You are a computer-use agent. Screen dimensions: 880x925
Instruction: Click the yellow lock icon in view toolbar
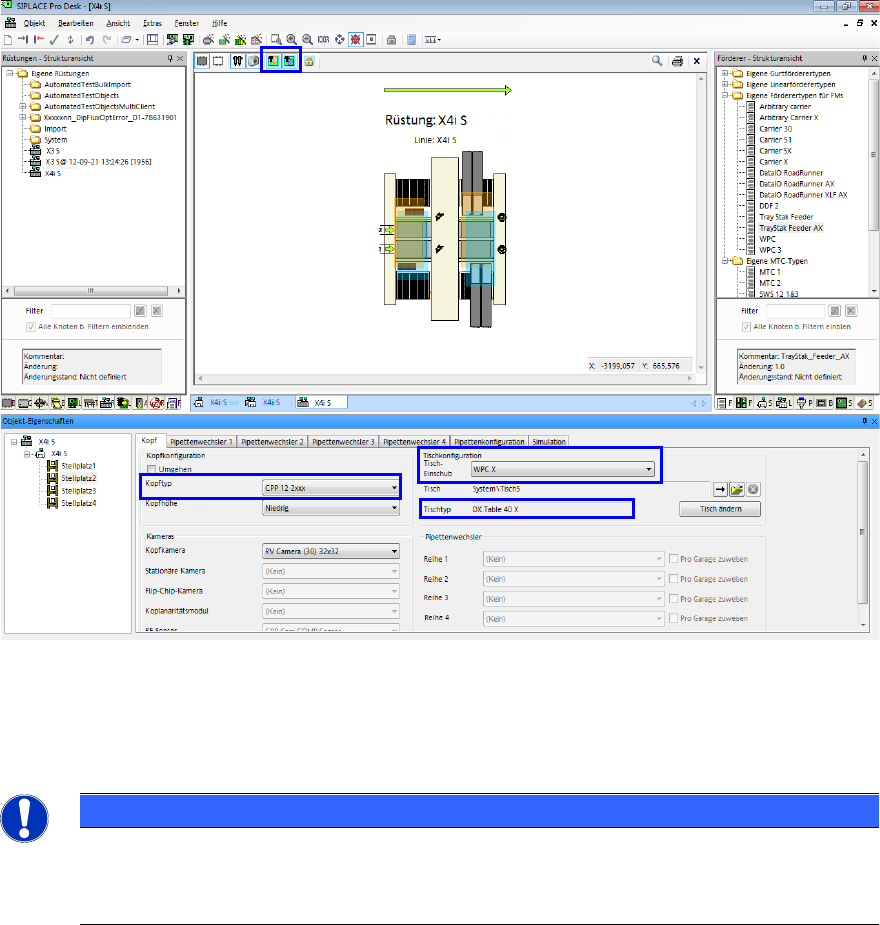(310, 61)
